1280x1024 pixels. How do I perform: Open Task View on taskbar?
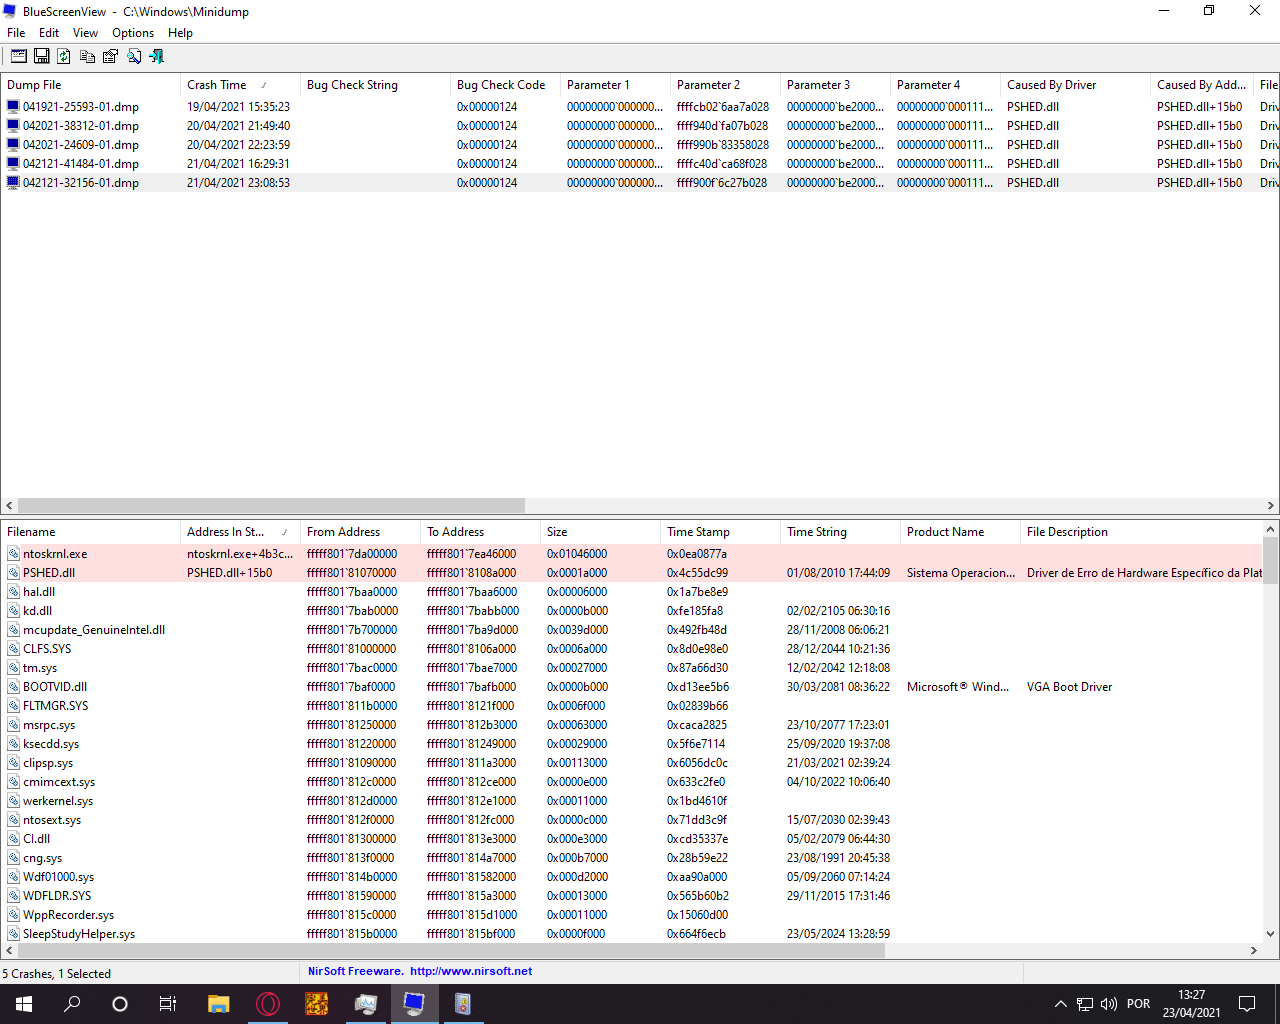[x=168, y=1004]
